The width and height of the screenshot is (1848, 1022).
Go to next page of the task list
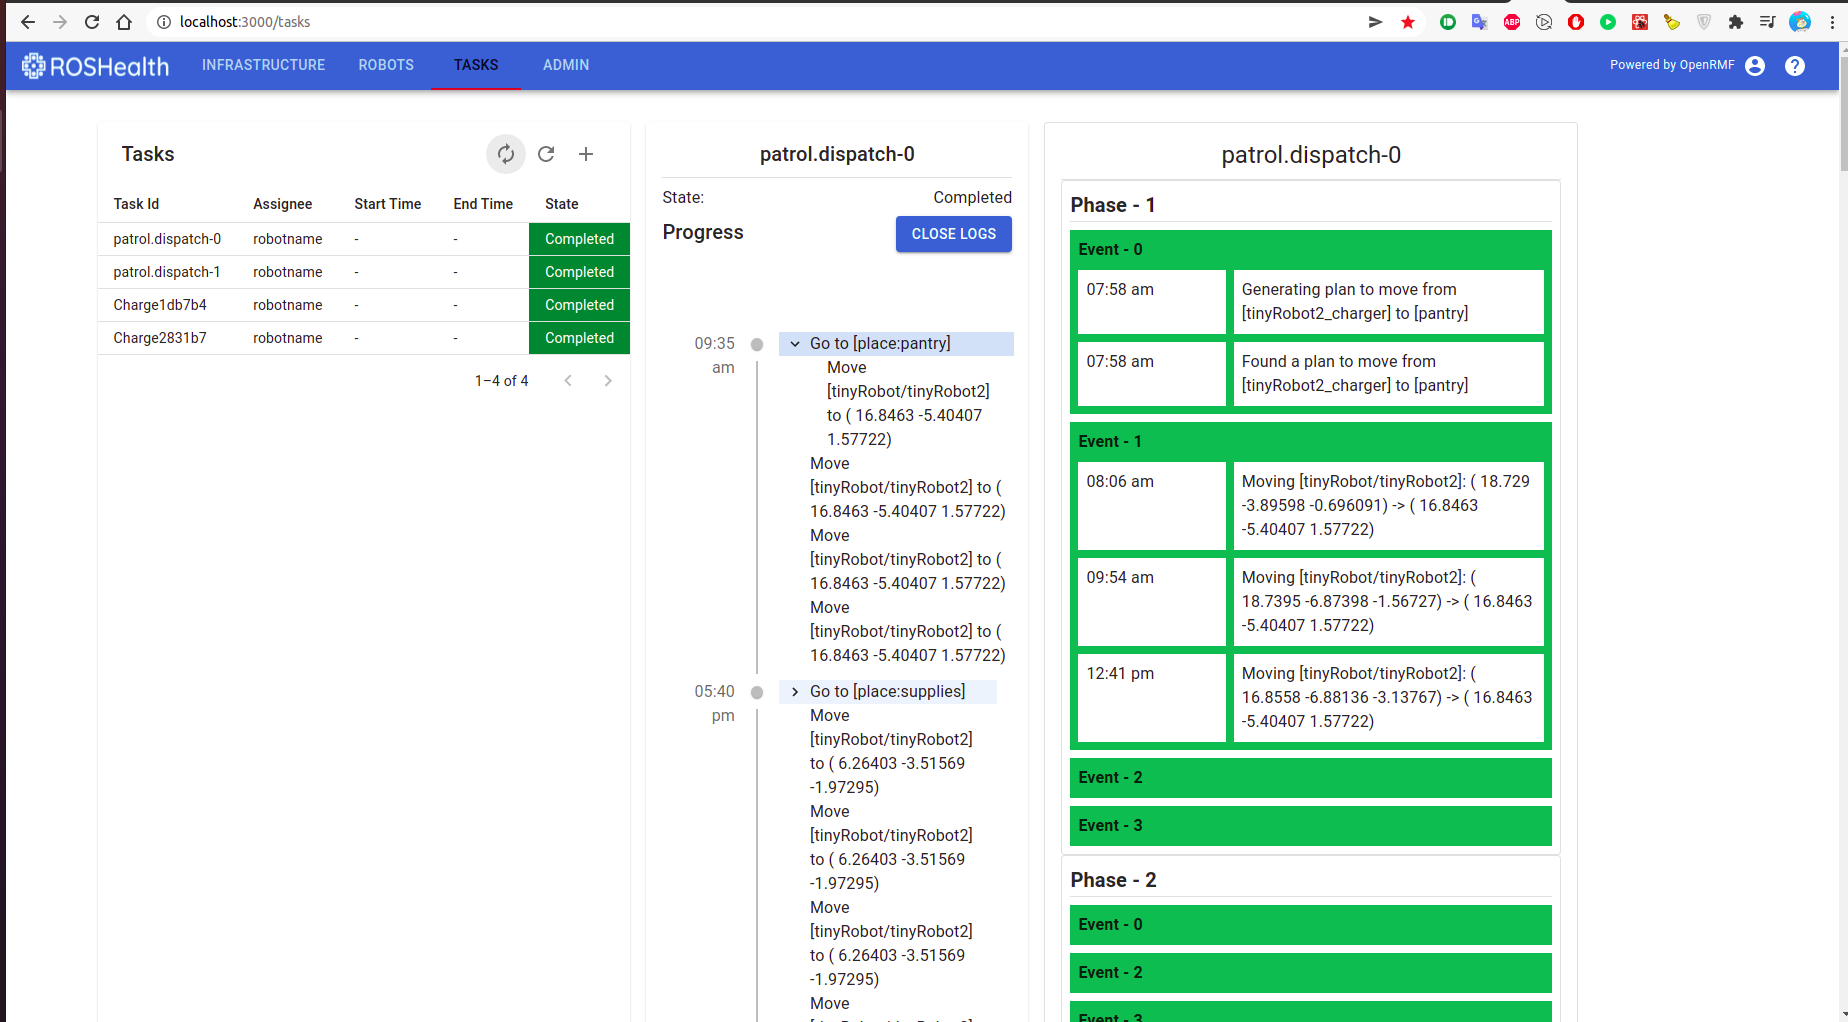coord(608,380)
